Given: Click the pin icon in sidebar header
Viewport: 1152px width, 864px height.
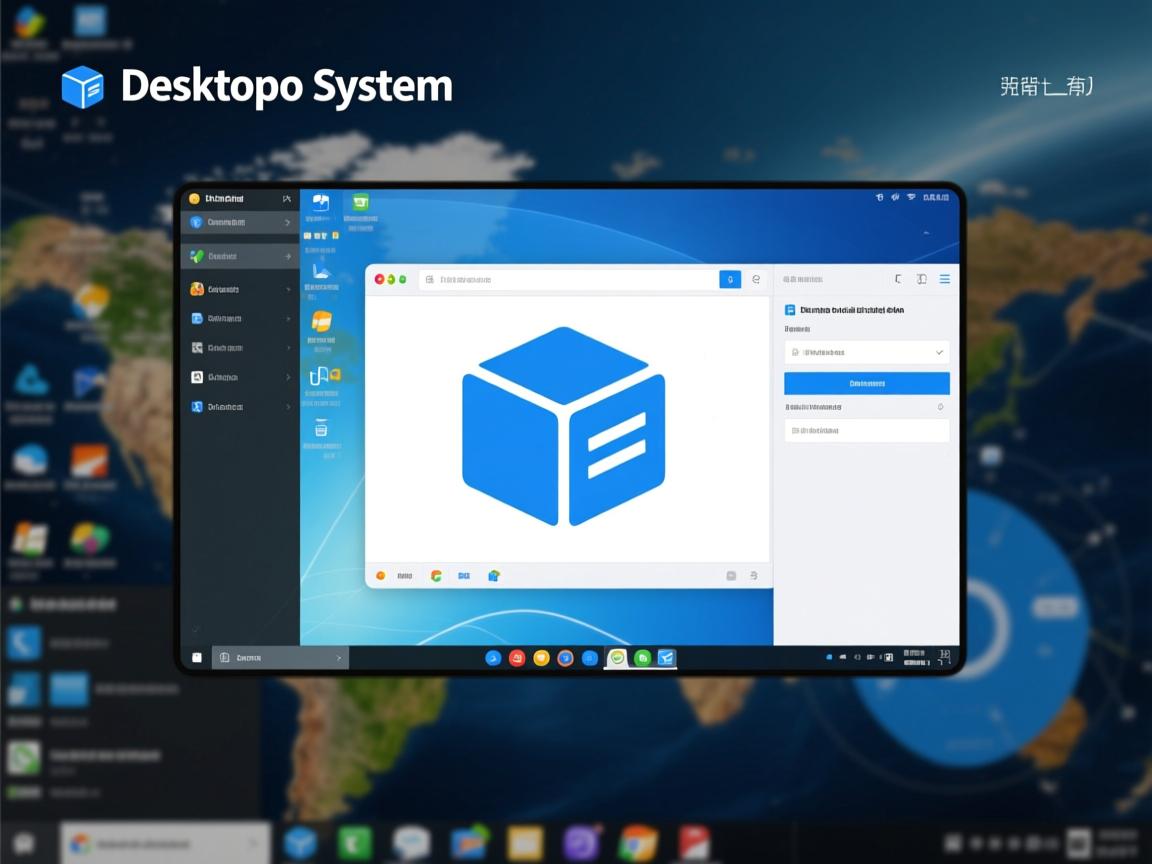Looking at the screenshot, I should click(287, 199).
